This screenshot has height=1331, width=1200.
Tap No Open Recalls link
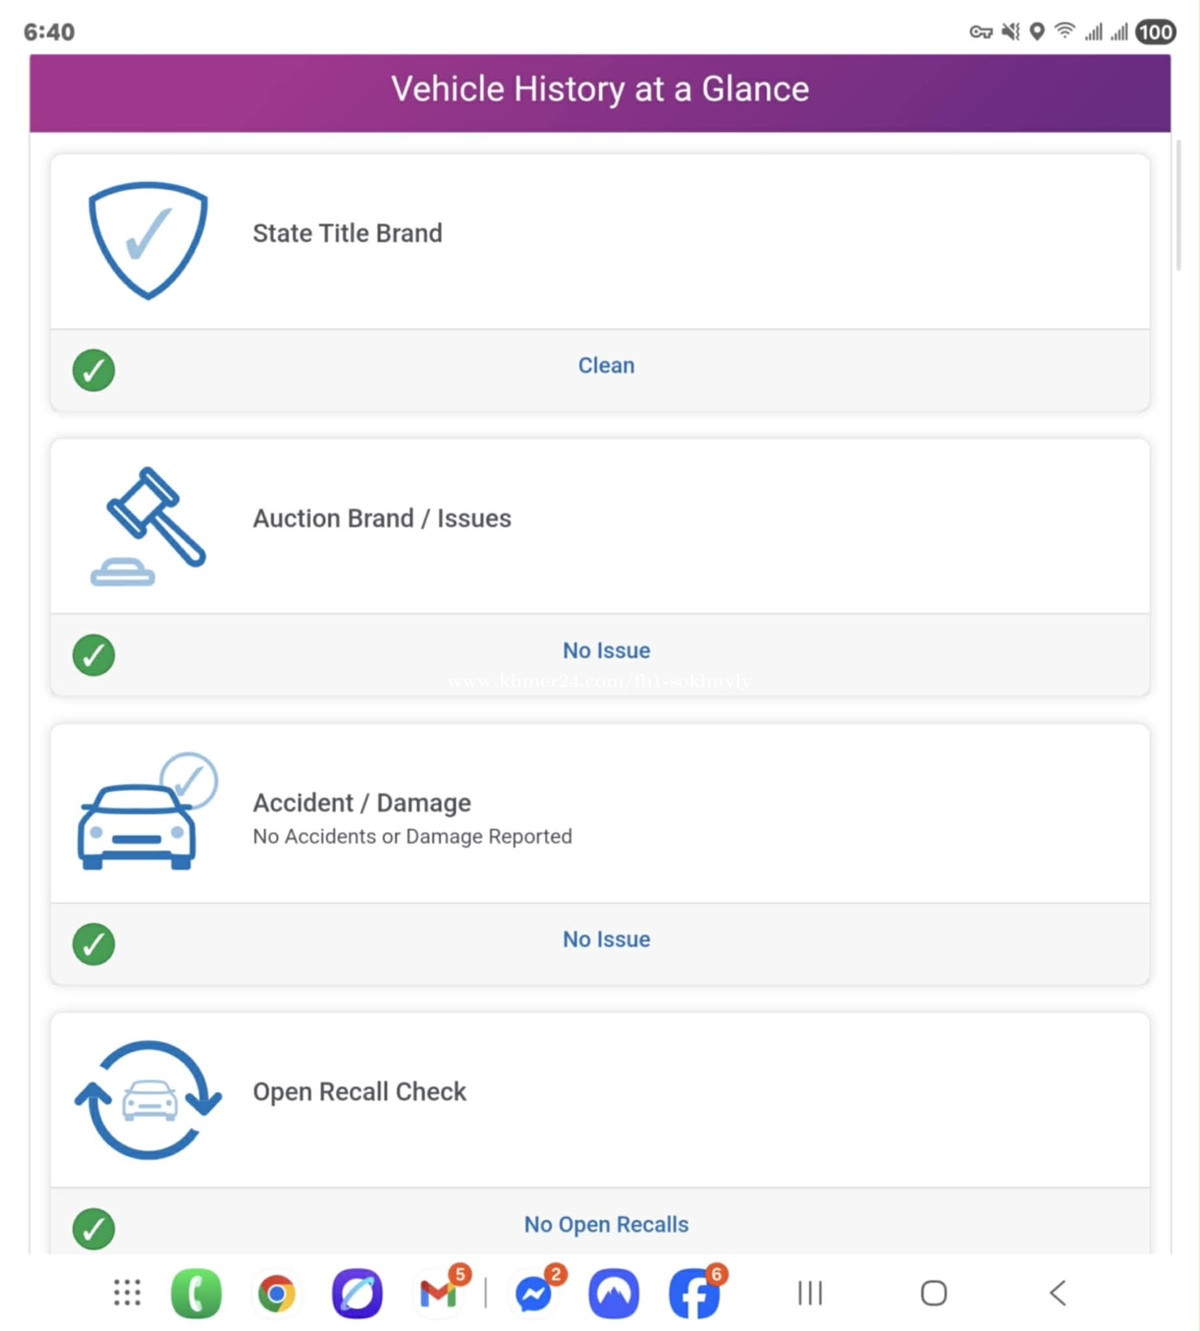pos(606,1225)
